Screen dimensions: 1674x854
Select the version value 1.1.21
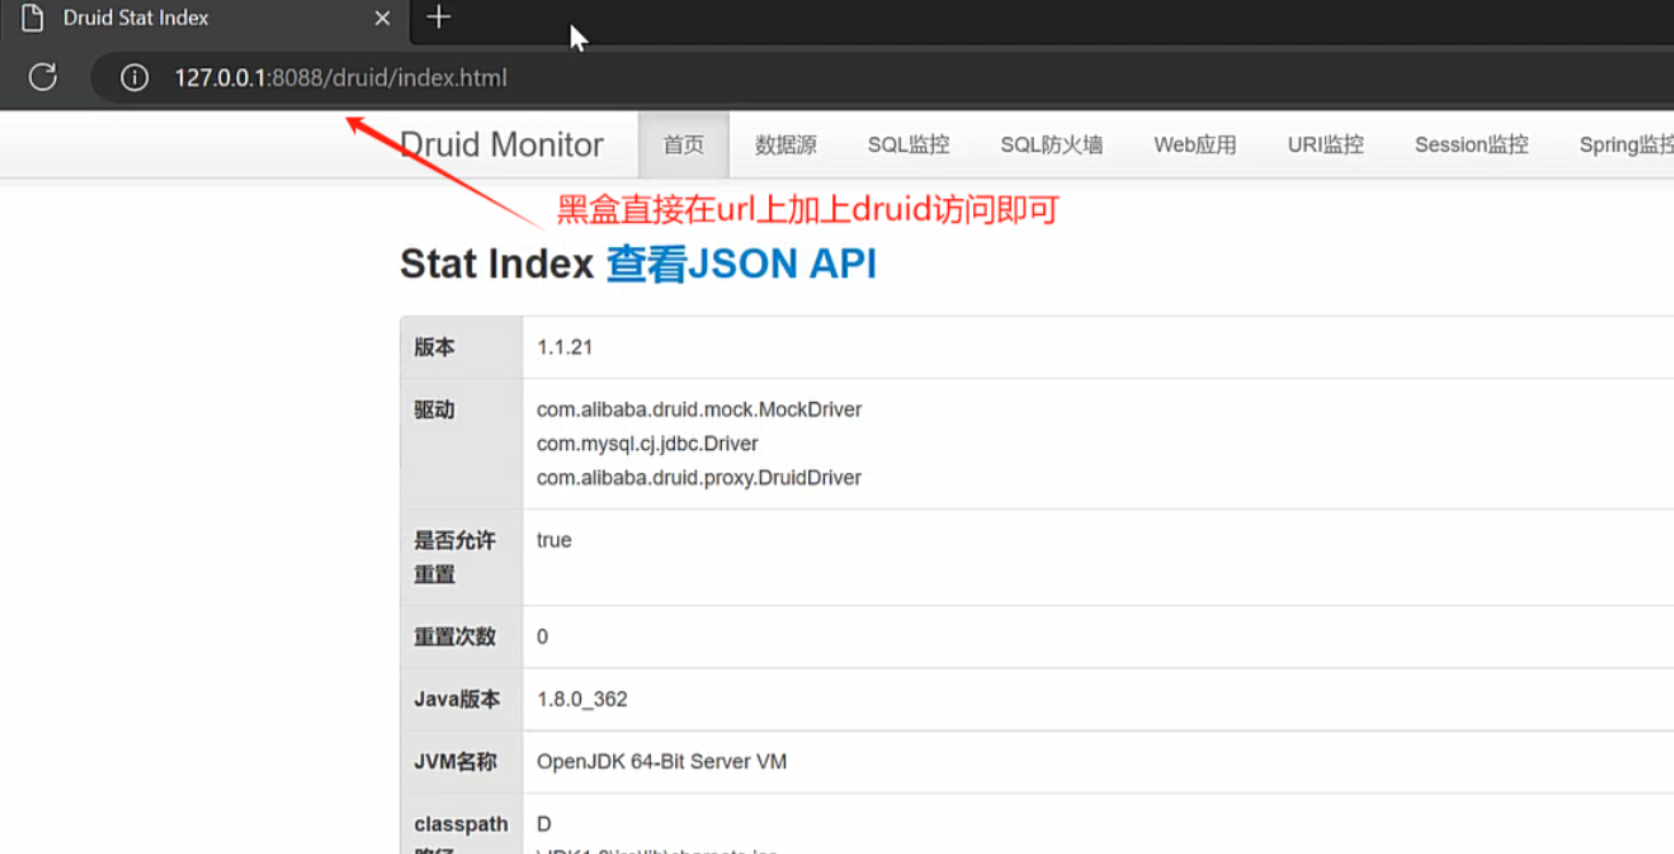tap(565, 347)
